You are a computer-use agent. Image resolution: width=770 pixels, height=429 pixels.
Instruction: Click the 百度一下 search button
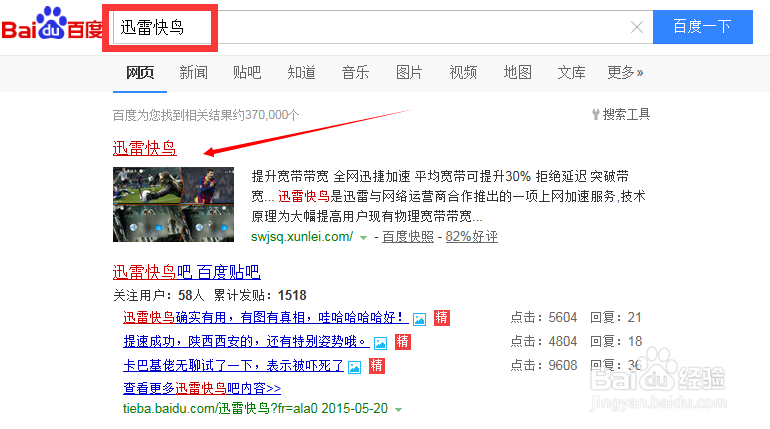(702, 27)
